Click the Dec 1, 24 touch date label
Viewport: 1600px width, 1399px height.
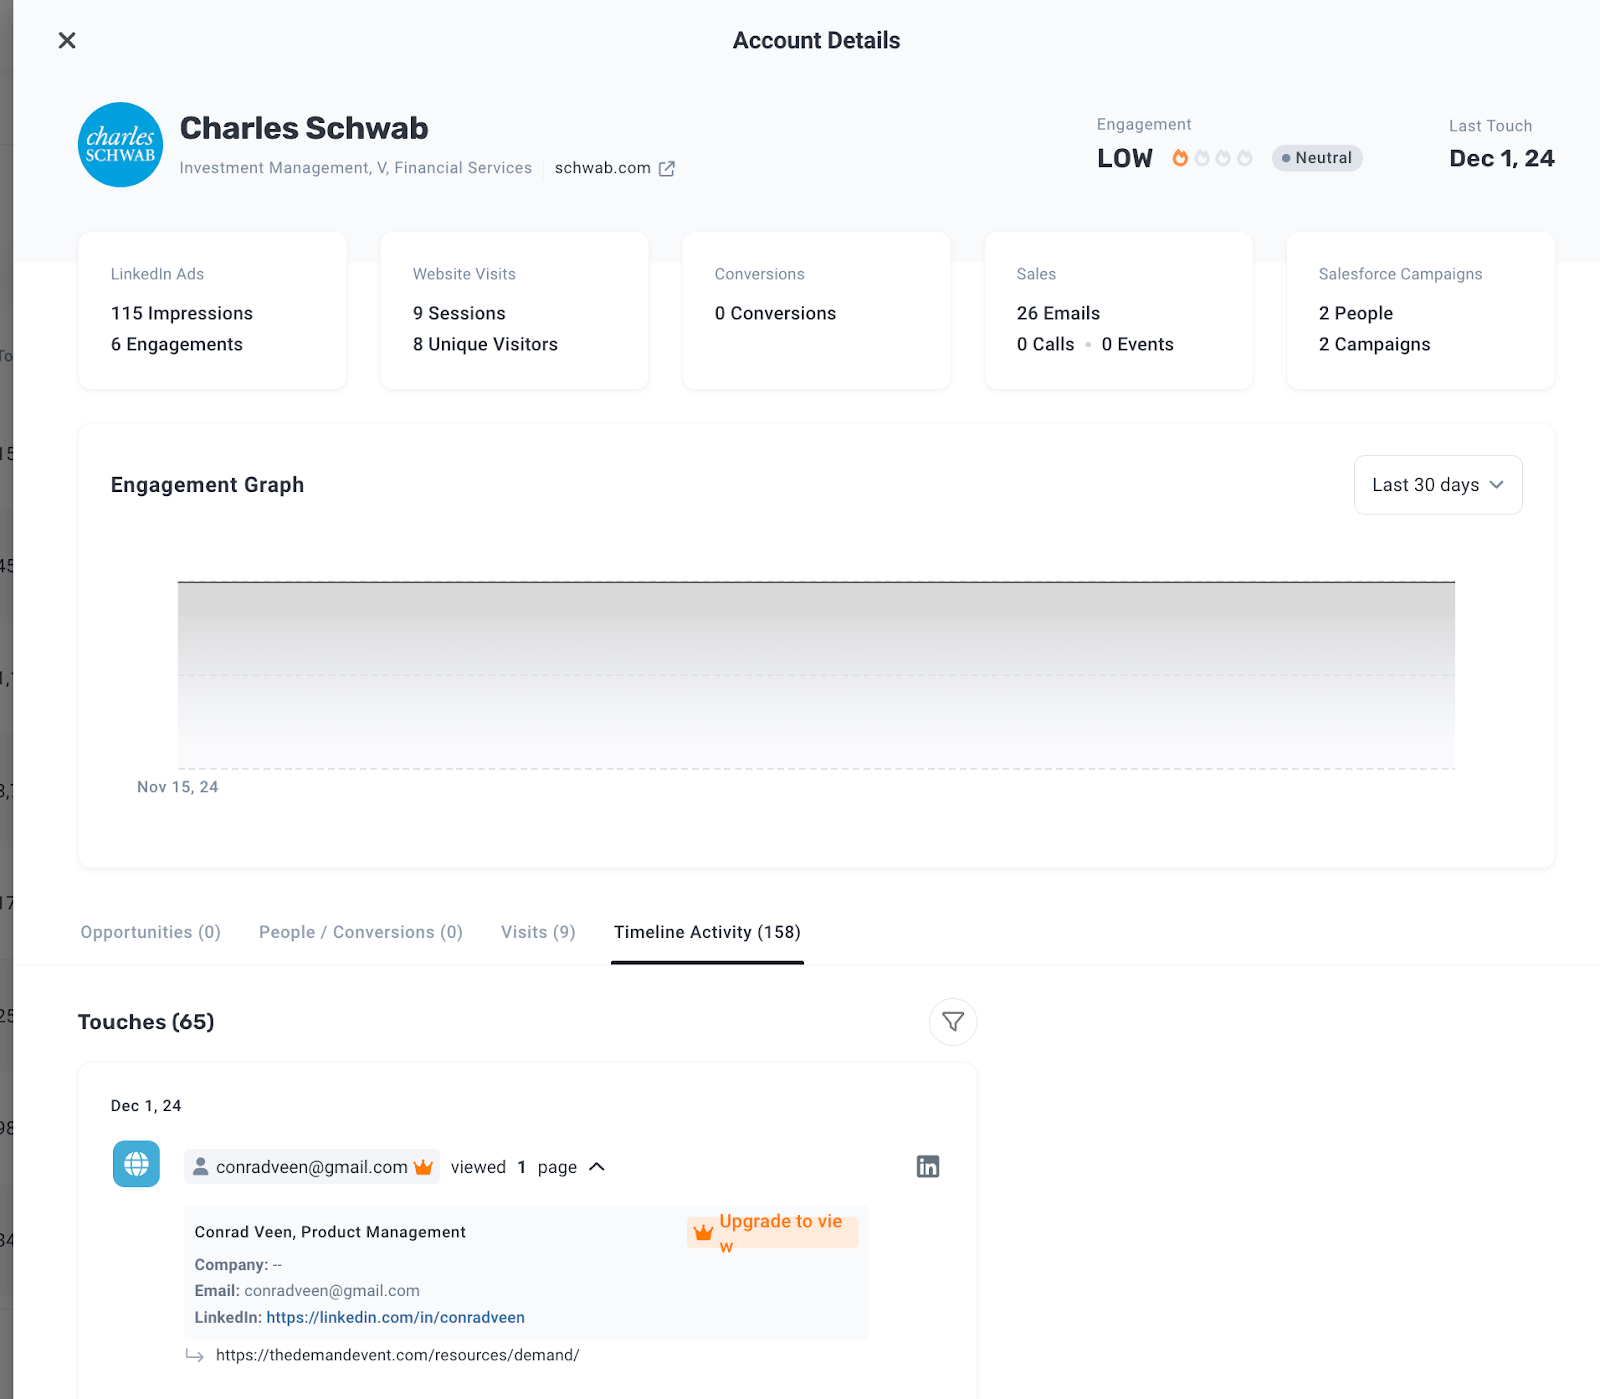click(x=146, y=1106)
